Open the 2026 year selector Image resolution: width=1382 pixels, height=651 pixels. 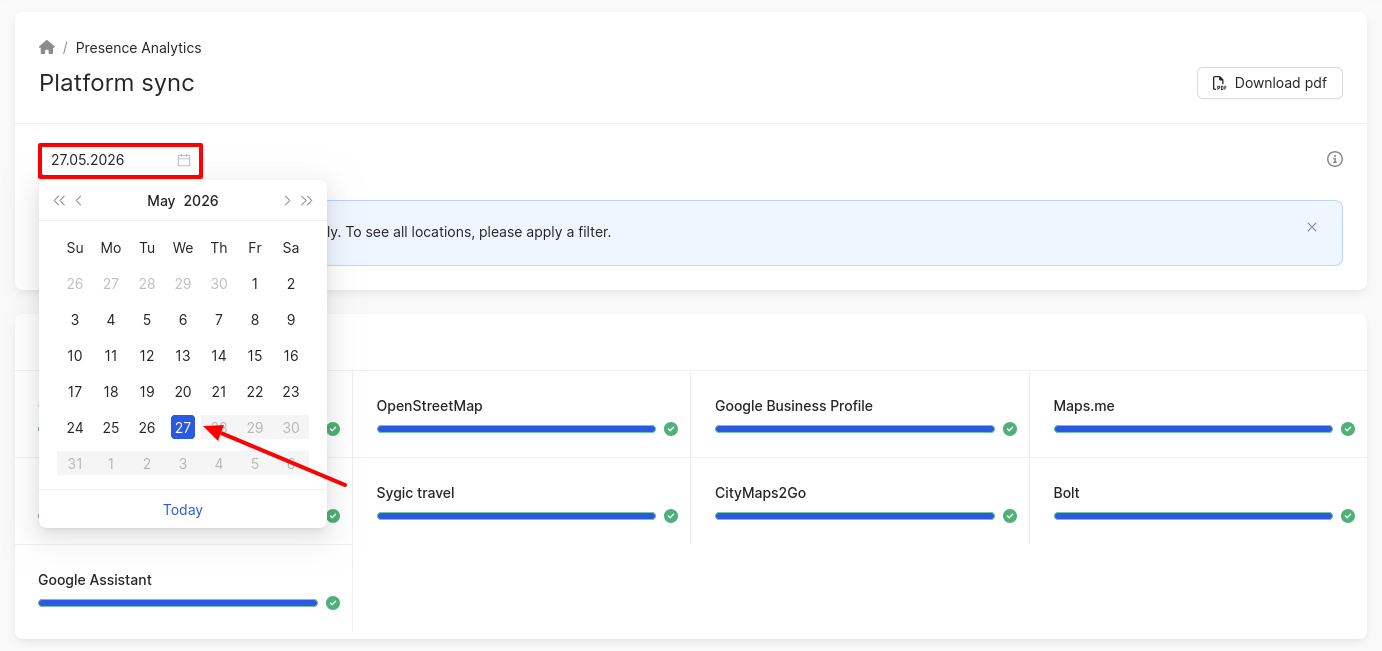pos(201,201)
